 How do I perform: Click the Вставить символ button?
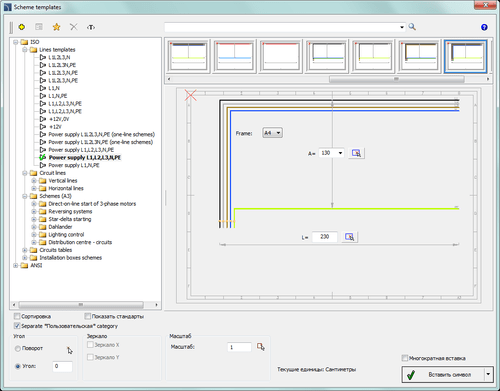click(443, 374)
